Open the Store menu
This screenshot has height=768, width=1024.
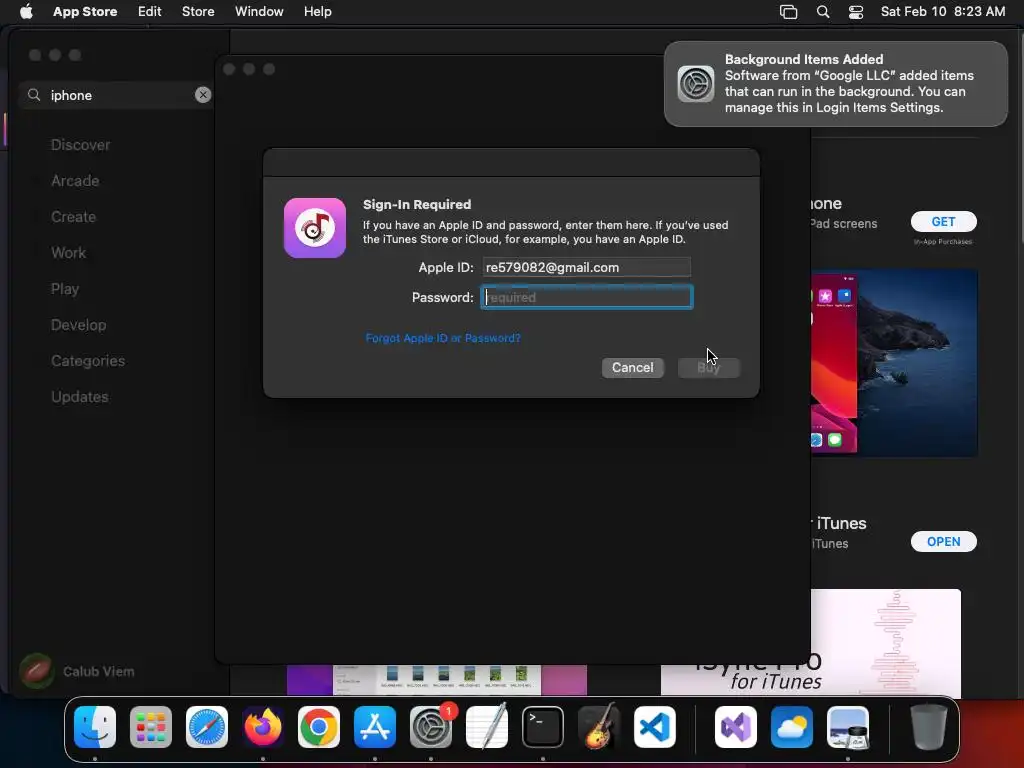(198, 11)
